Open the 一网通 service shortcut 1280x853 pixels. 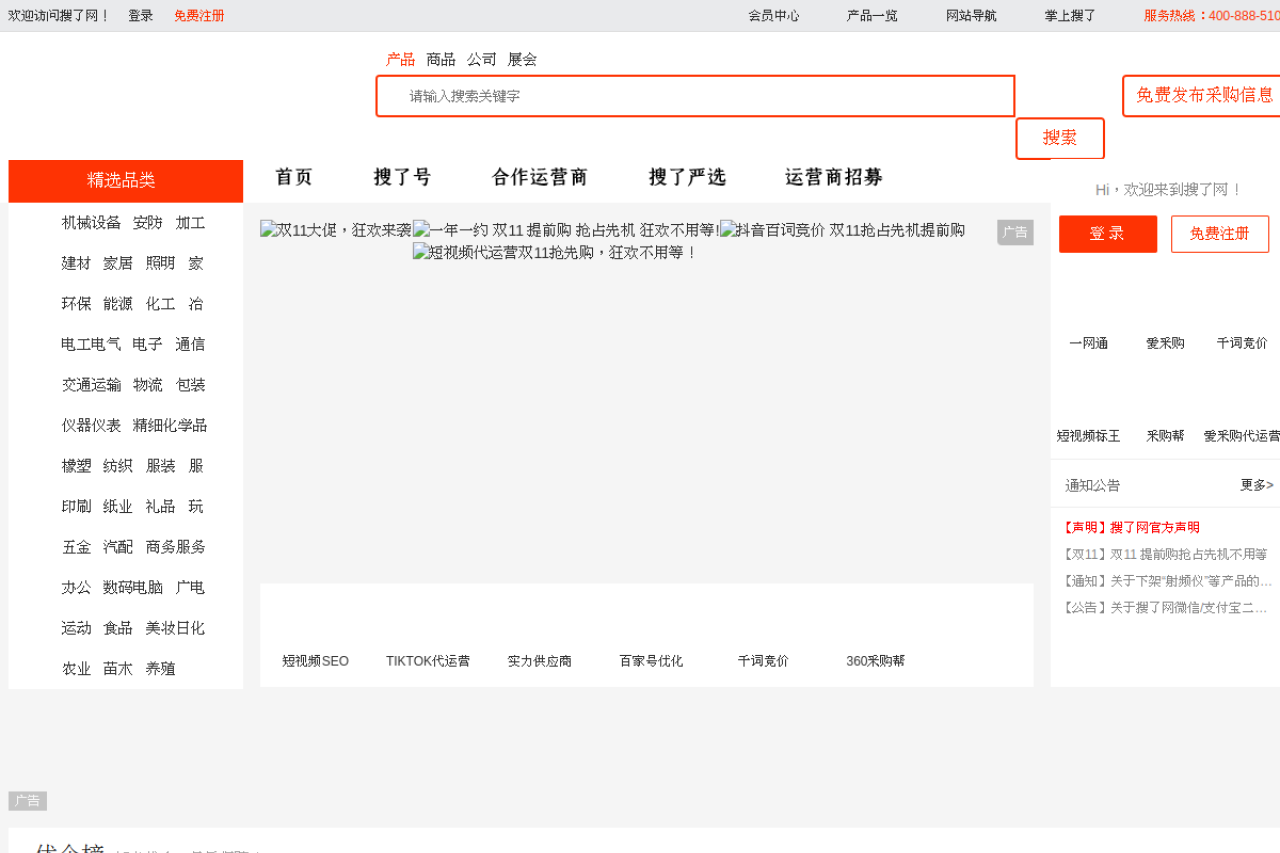1088,343
